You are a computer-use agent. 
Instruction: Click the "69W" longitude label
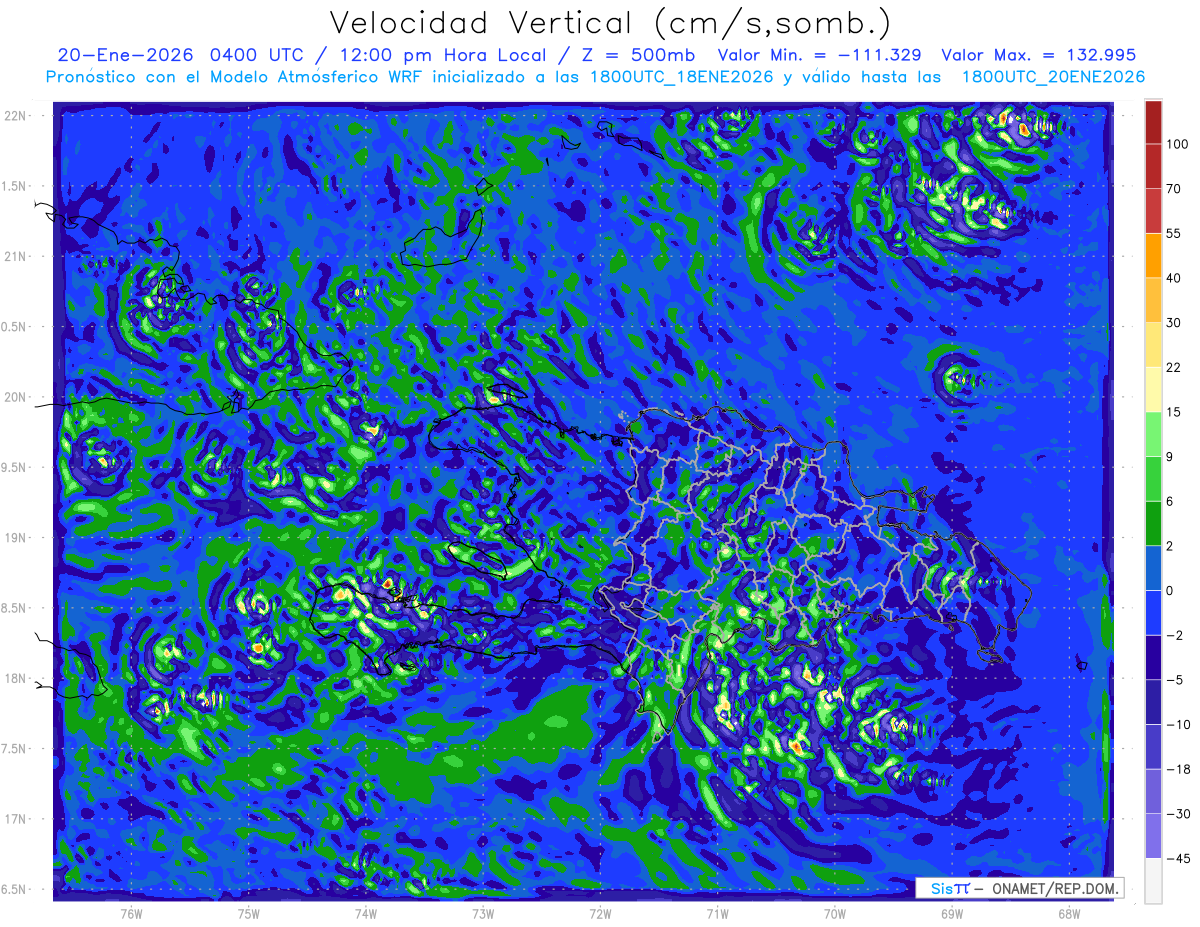(x=951, y=913)
